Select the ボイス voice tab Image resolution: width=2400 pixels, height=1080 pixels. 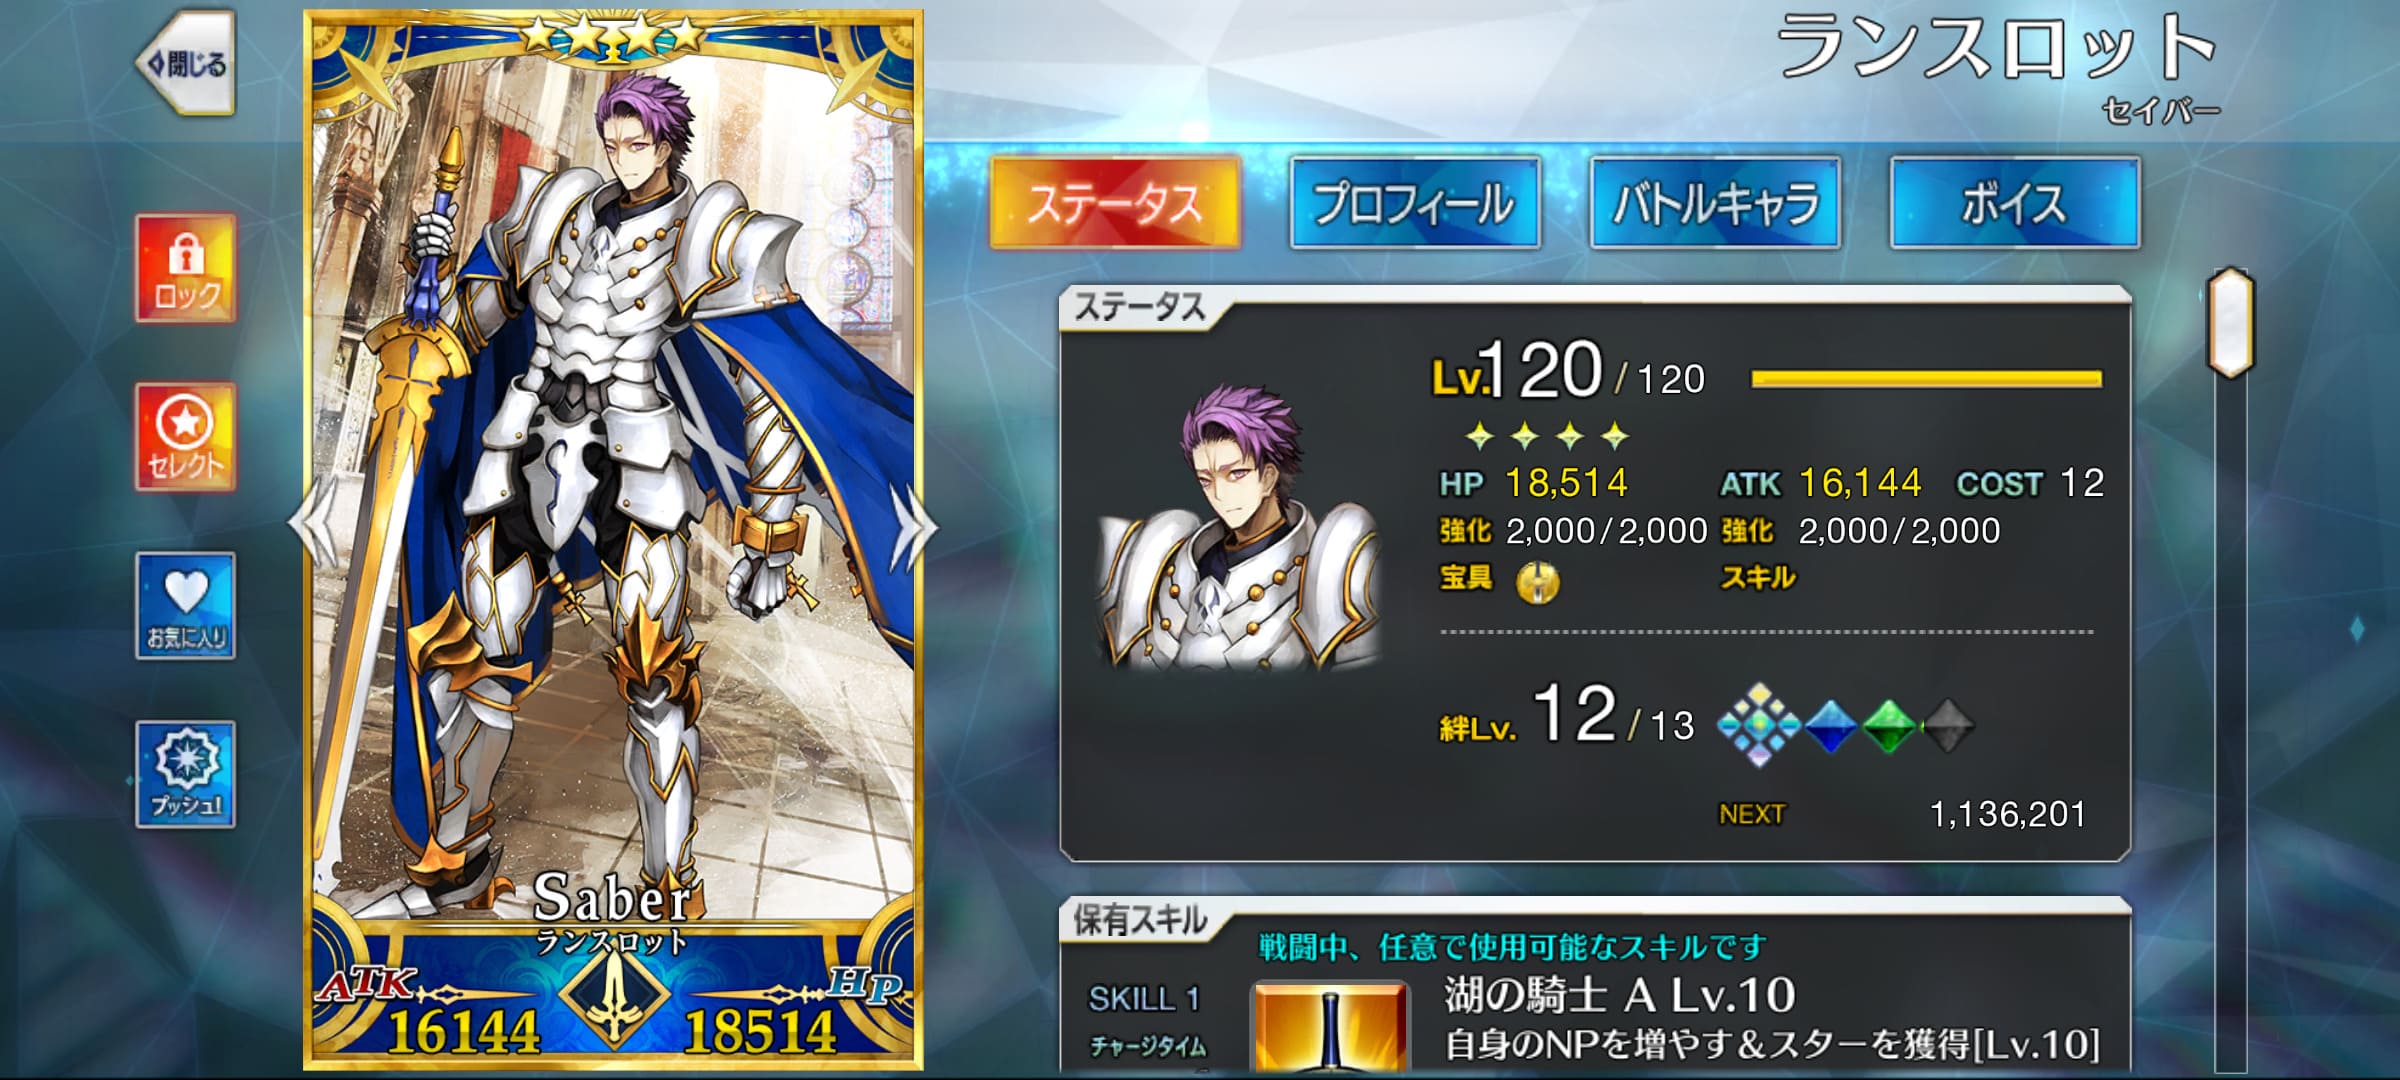[x=2015, y=203]
